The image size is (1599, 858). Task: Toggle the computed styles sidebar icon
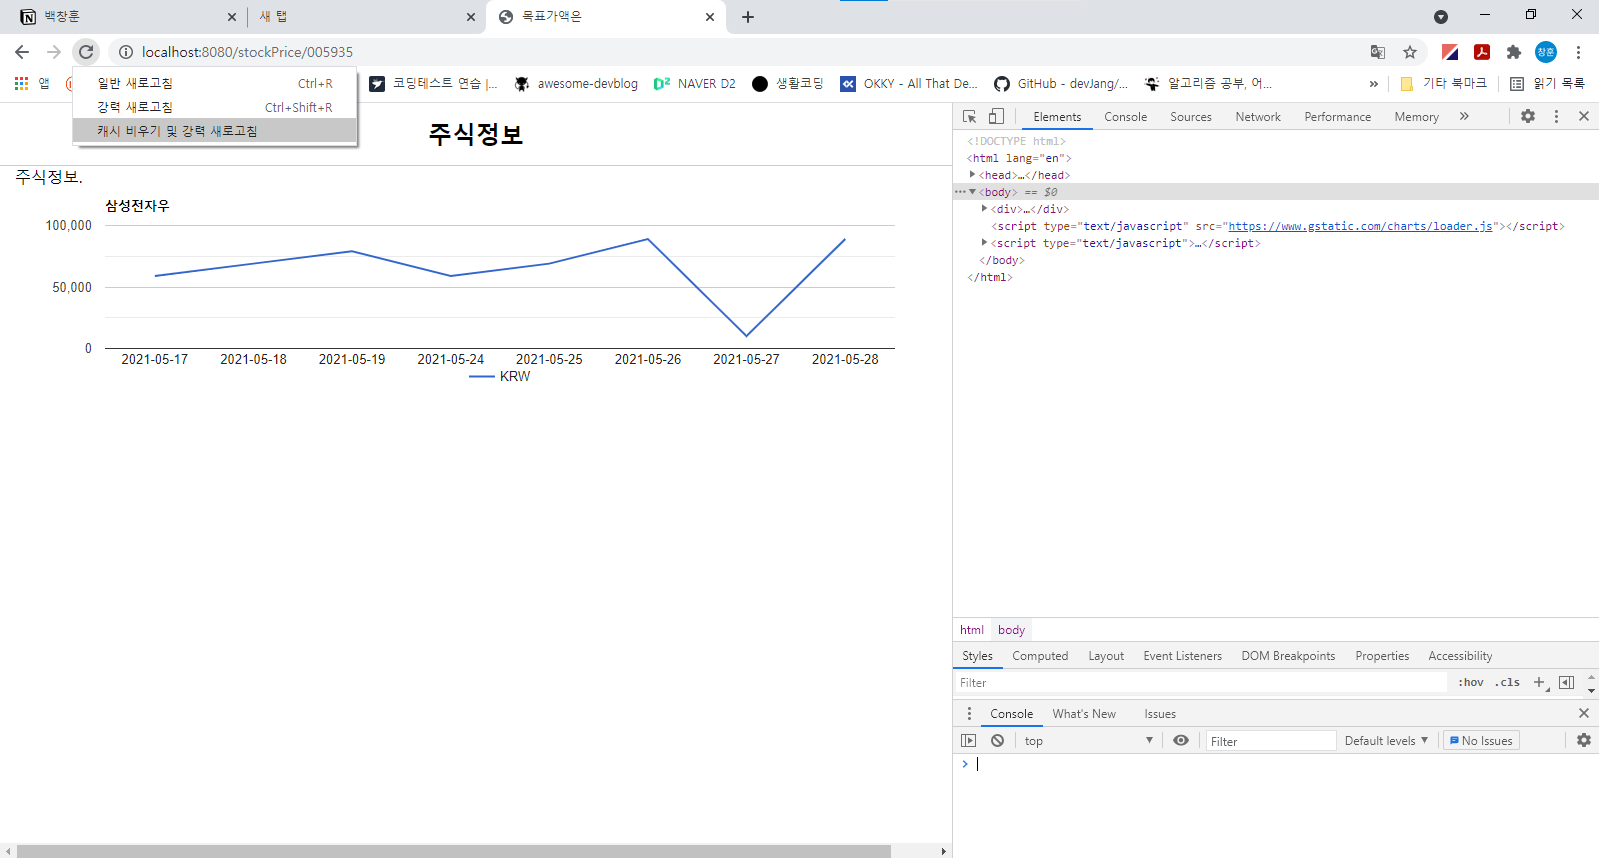pos(1566,683)
